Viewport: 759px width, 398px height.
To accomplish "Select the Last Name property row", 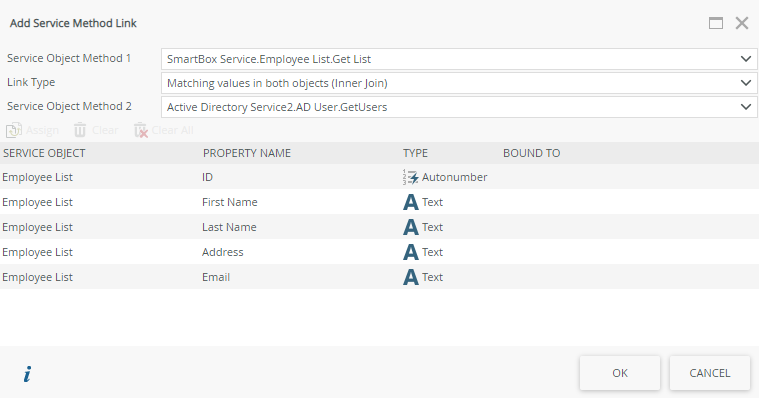I will click(380, 227).
